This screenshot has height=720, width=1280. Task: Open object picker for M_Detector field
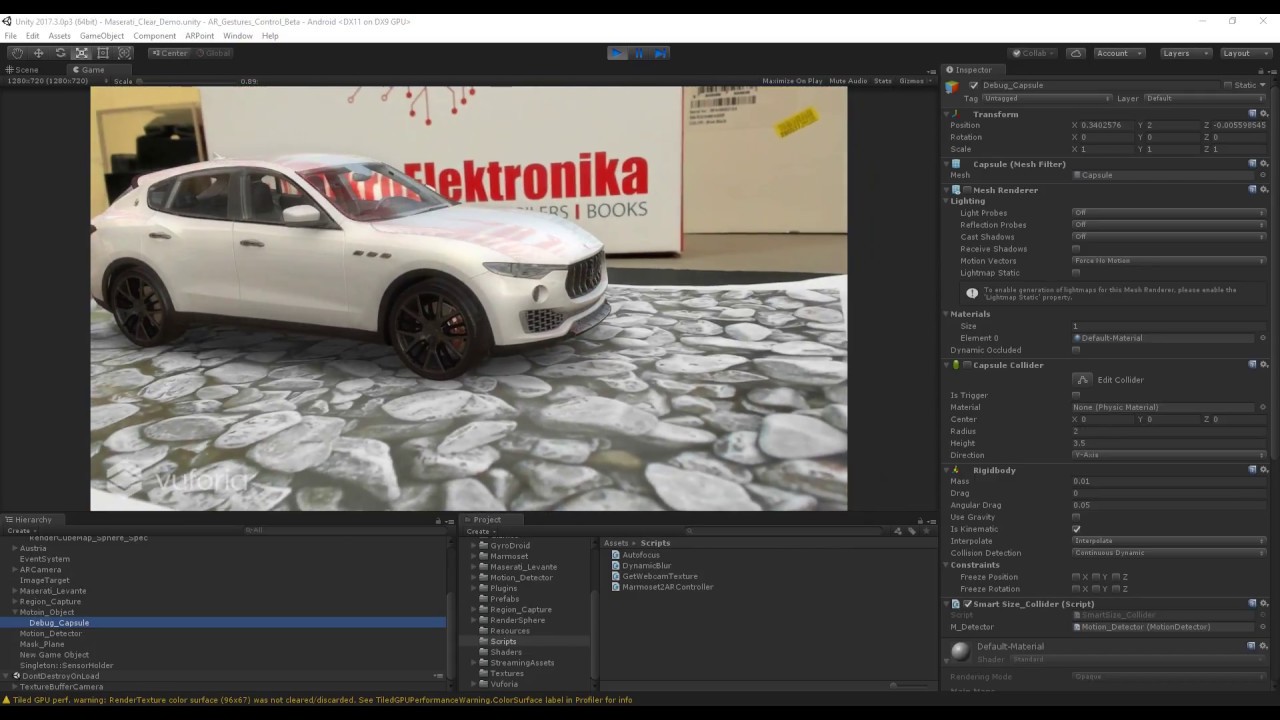pyautogui.click(x=1263, y=627)
